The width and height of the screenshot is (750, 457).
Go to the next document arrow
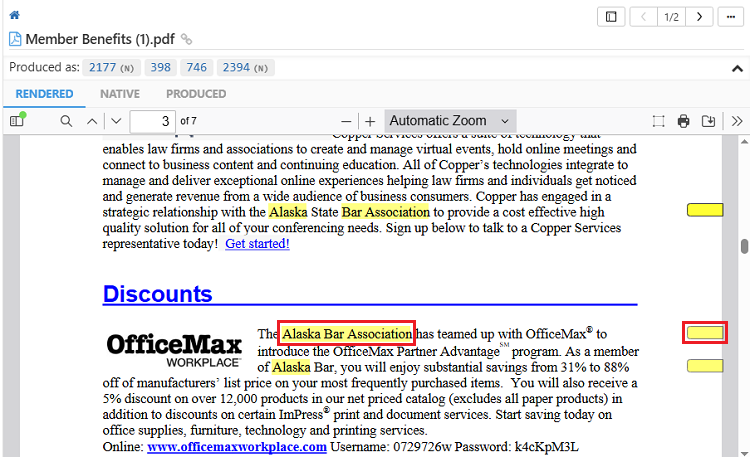pos(699,17)
